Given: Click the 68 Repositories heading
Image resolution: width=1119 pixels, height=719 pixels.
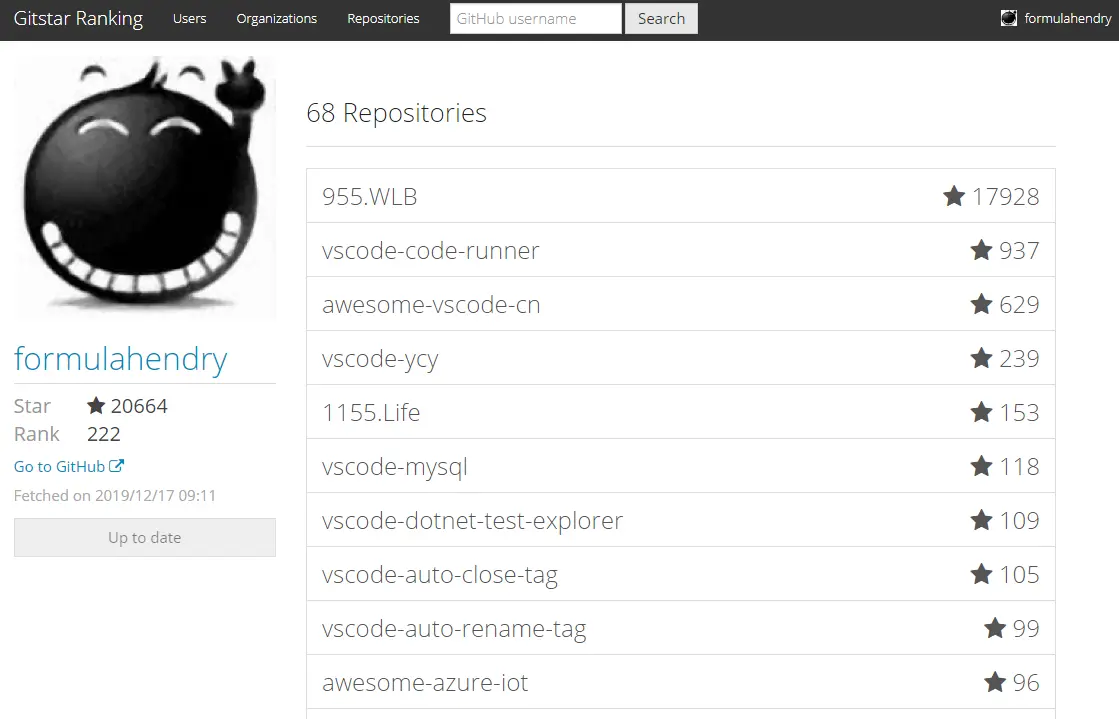Looking at the screenshot, I should [396, 113].
